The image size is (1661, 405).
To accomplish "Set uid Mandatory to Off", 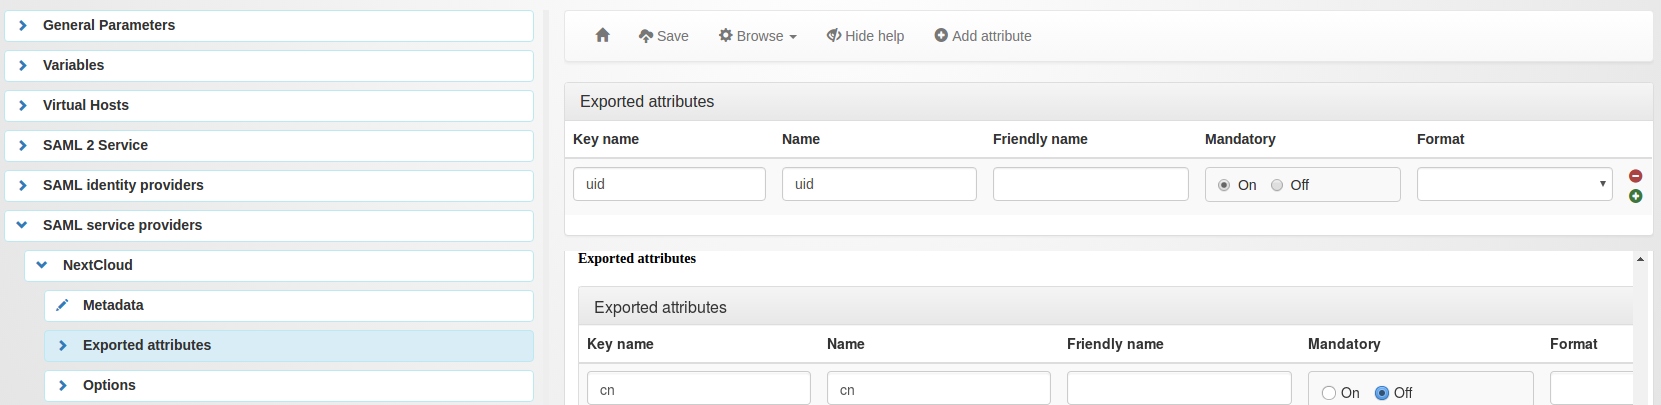I will 1277,185.
